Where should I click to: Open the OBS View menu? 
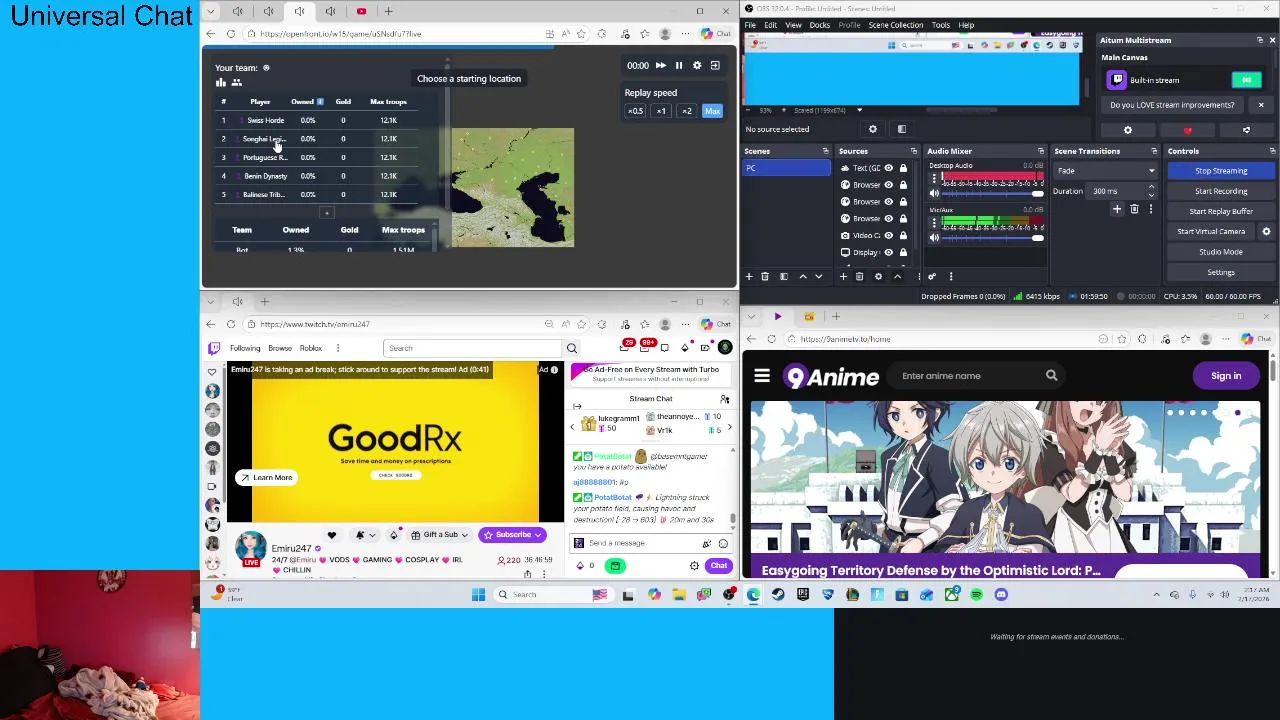coord(793,25)
